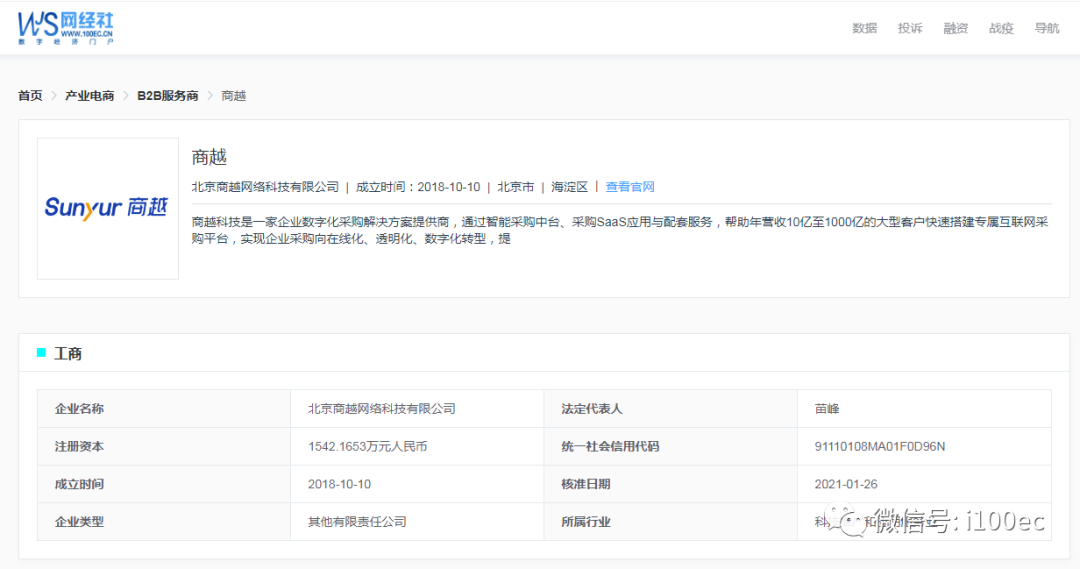The width and height of the screenshot is (1080, 569).
Task: Go to 首页 breadcrumb
Action: [30, 96]
